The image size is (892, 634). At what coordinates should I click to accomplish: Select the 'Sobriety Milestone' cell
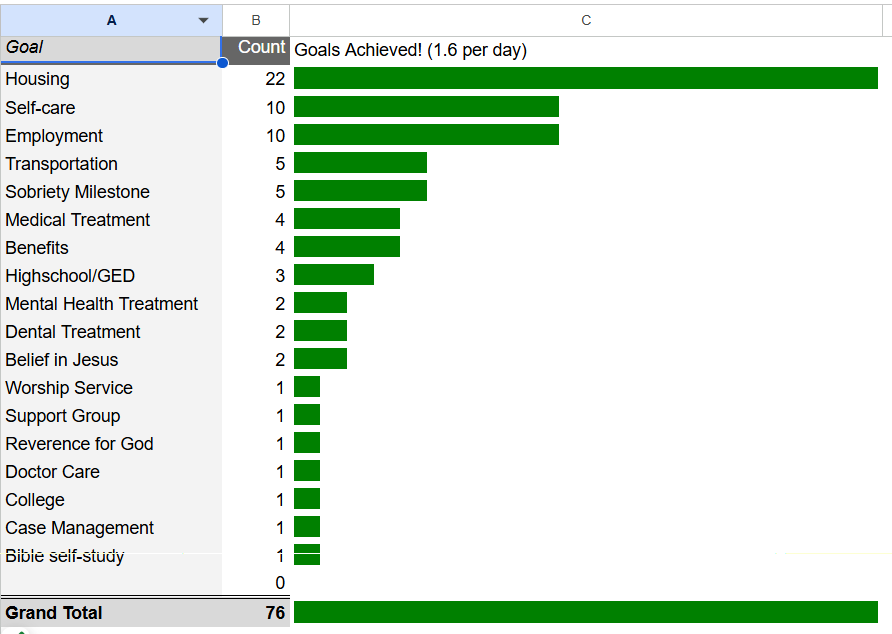(x=111, y=191)
